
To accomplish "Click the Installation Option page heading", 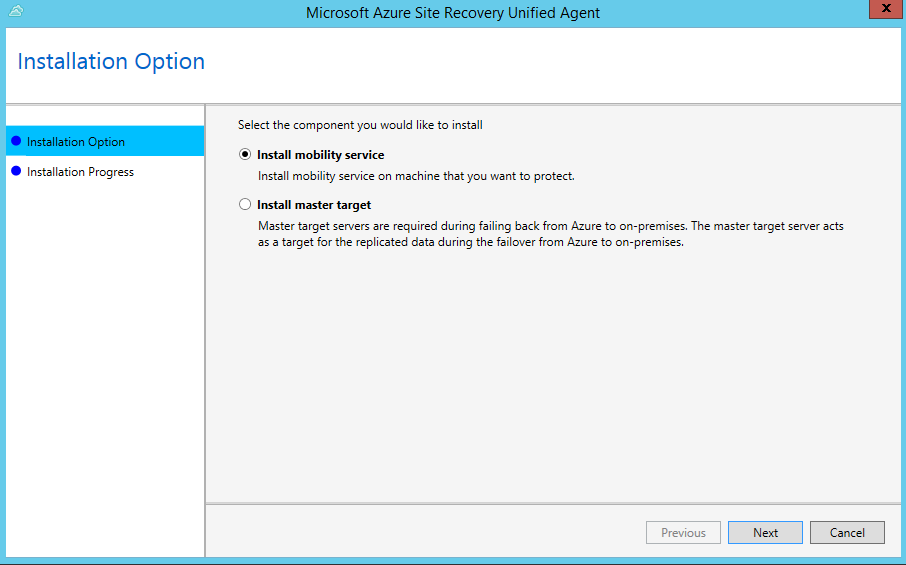I will [111, 61].
